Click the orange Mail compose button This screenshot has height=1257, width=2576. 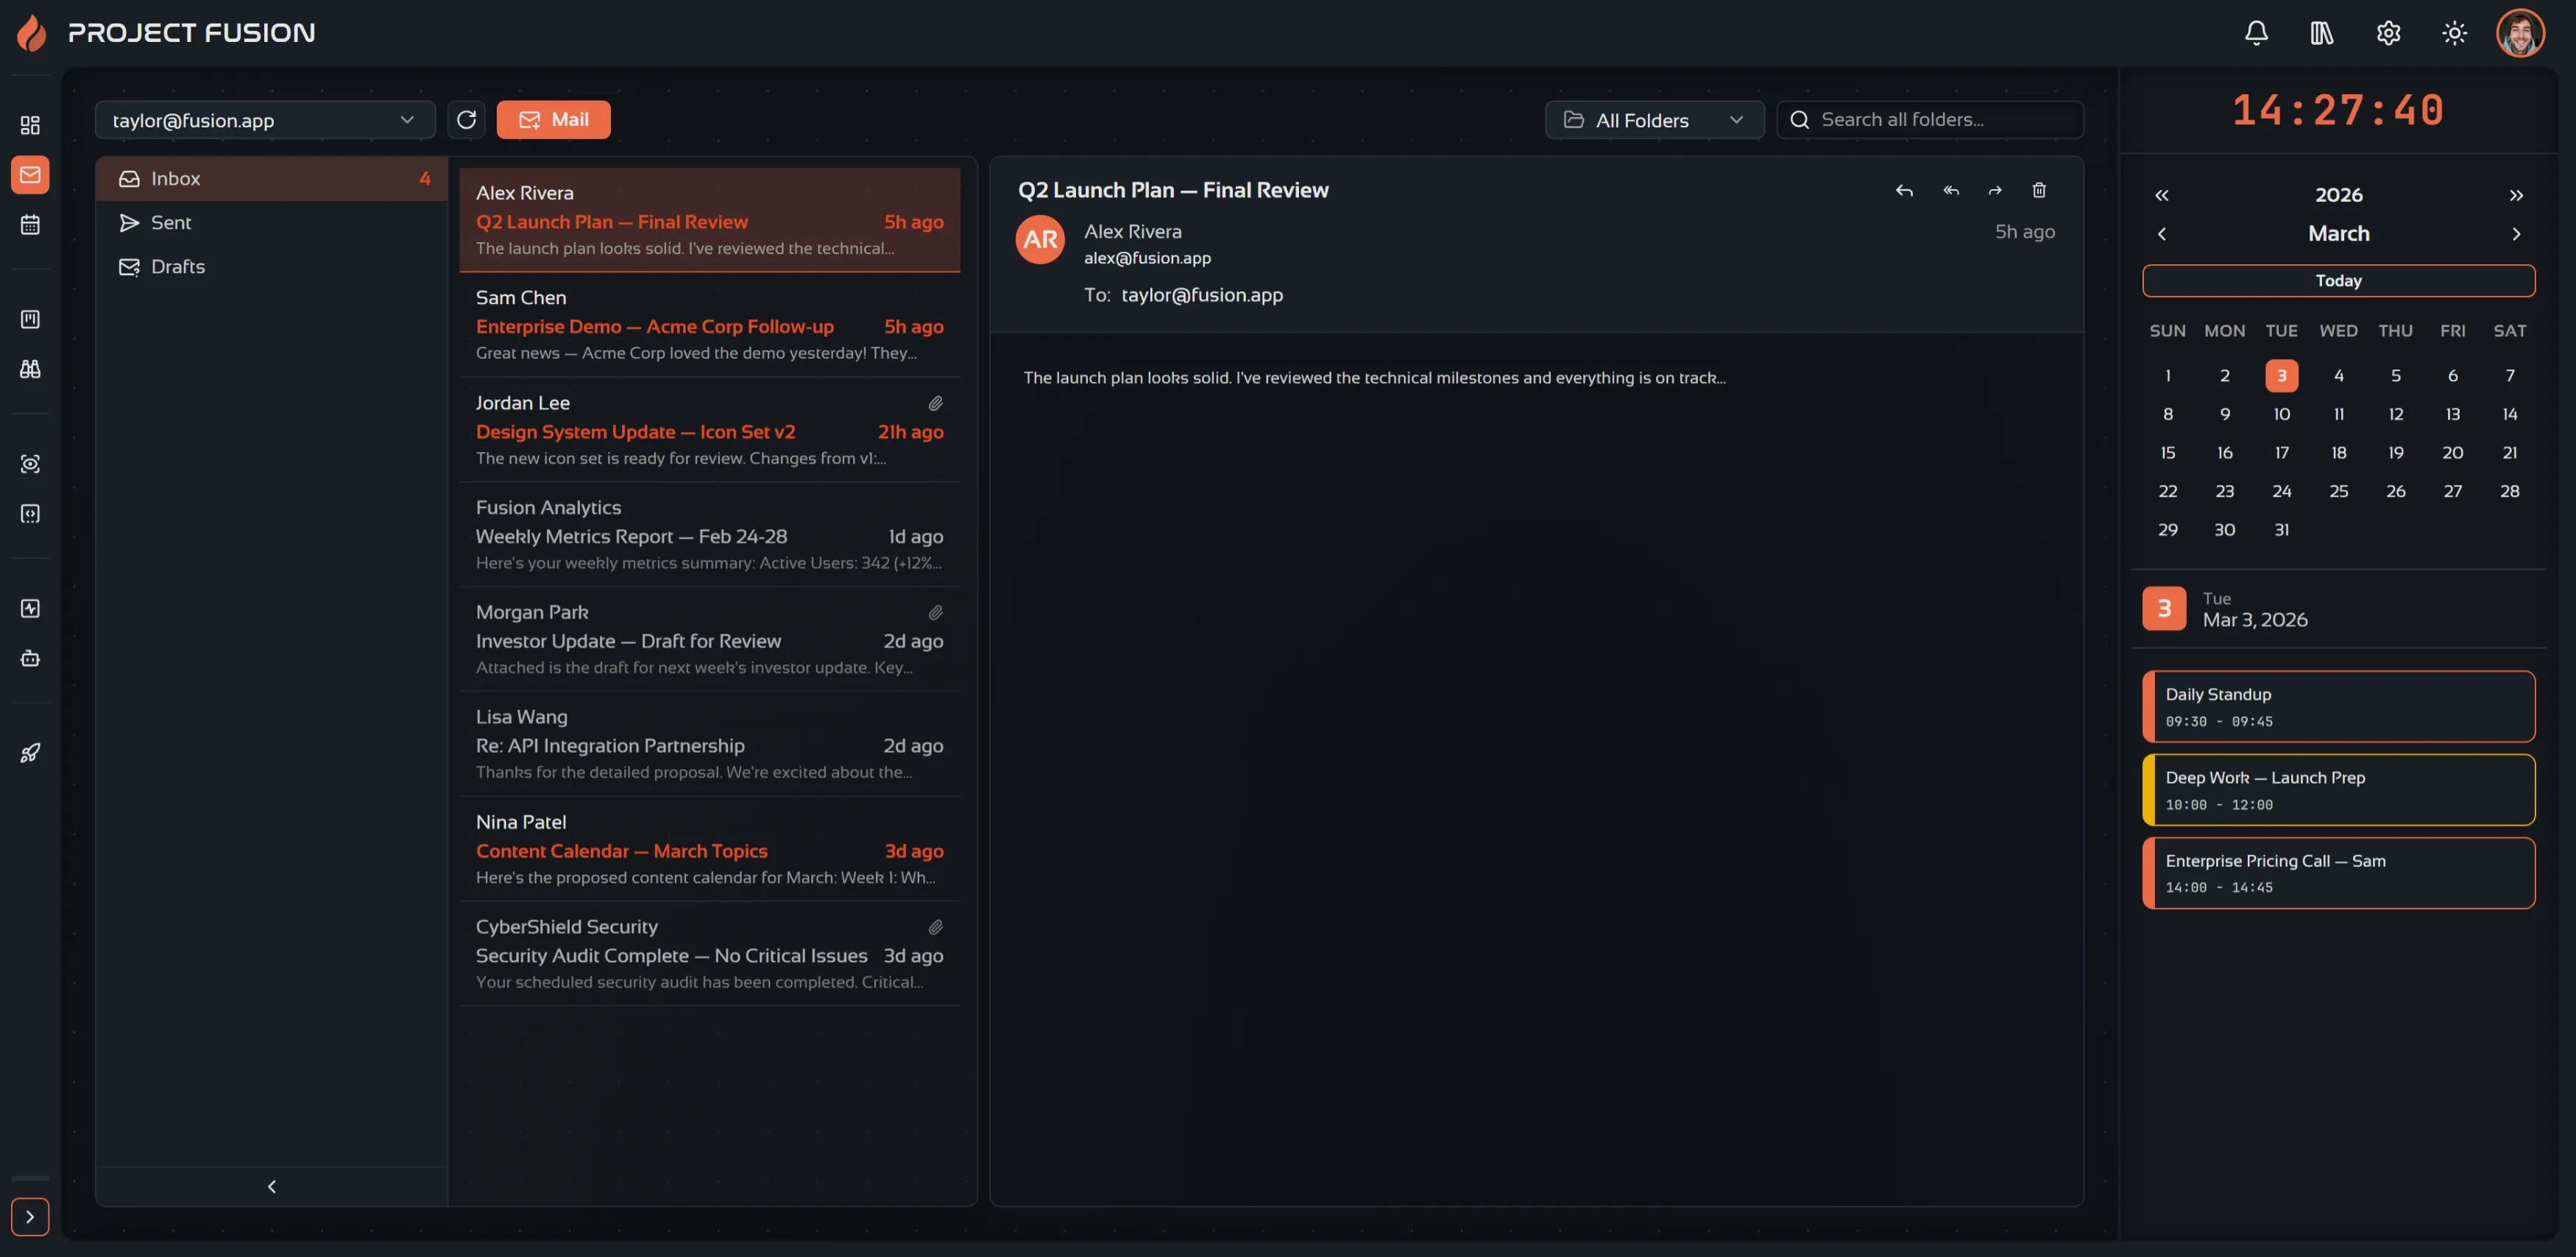tap(553, 120)
